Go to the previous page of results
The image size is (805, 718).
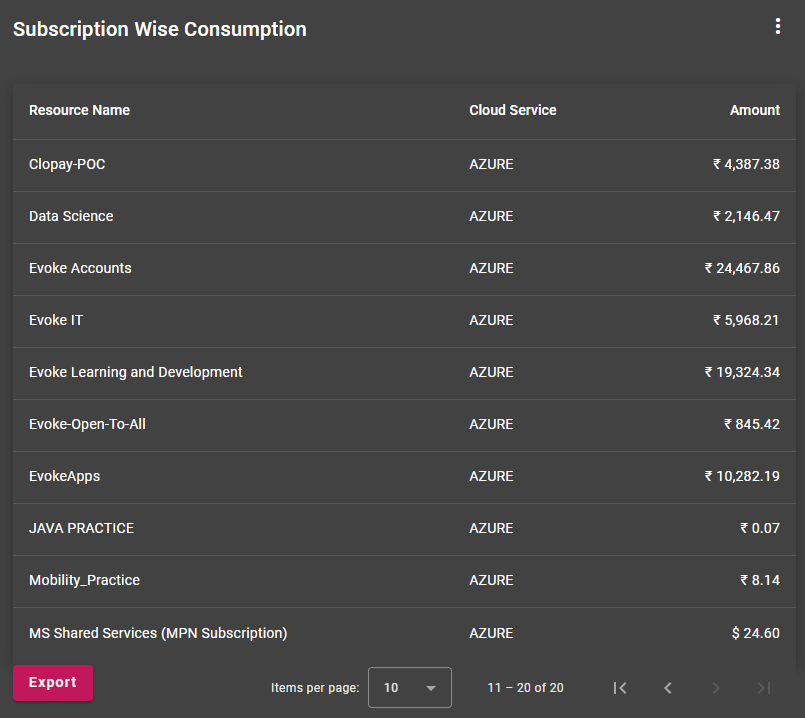point(668,688)
